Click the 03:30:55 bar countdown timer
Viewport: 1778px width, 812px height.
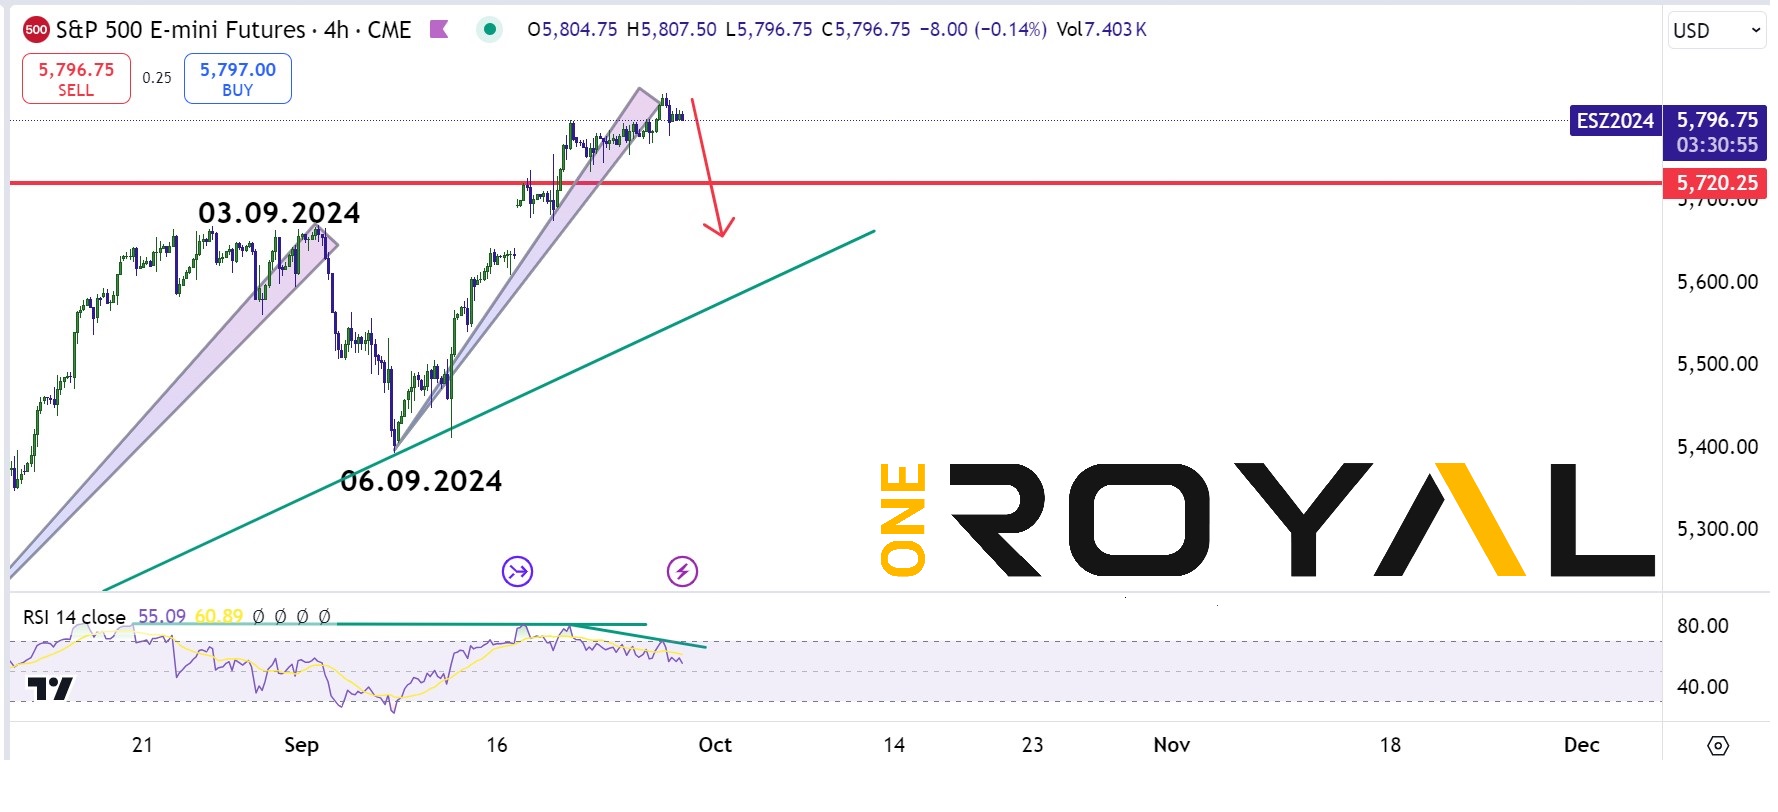coord(1717,145)
